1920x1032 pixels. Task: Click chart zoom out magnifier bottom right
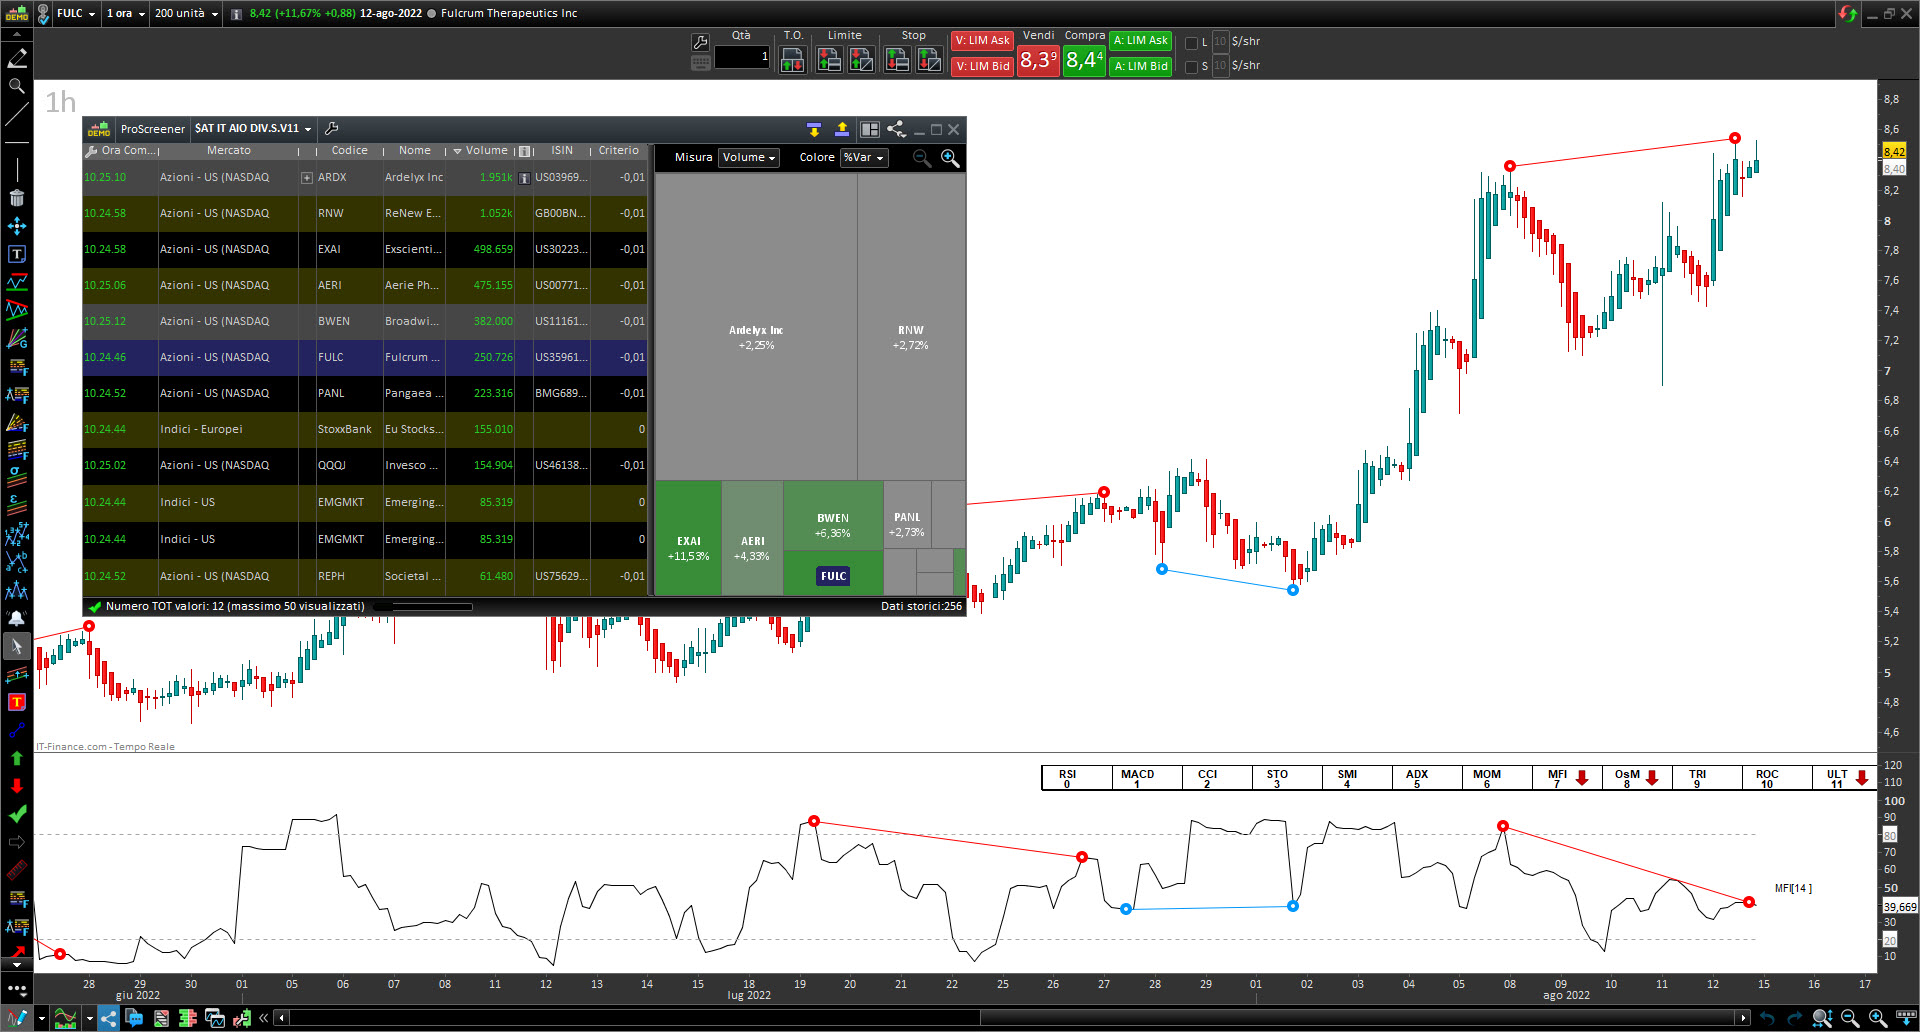pos(1850,1018)
